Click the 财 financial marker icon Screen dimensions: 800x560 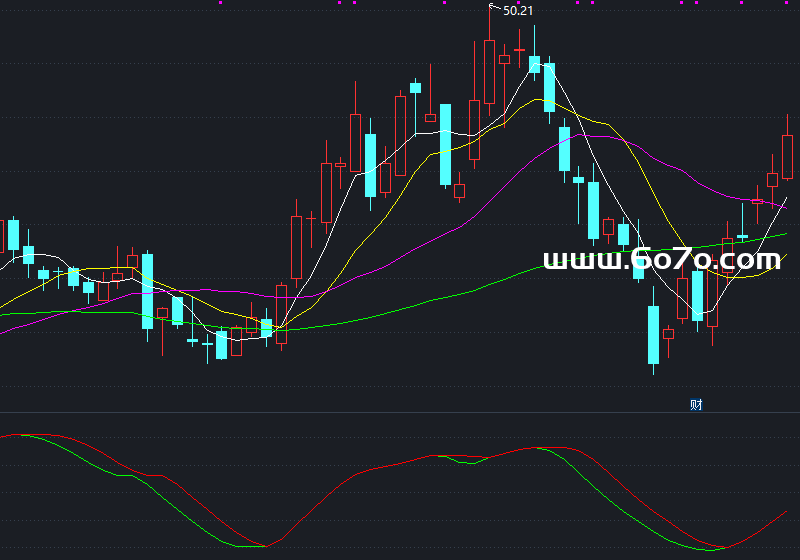696,405
